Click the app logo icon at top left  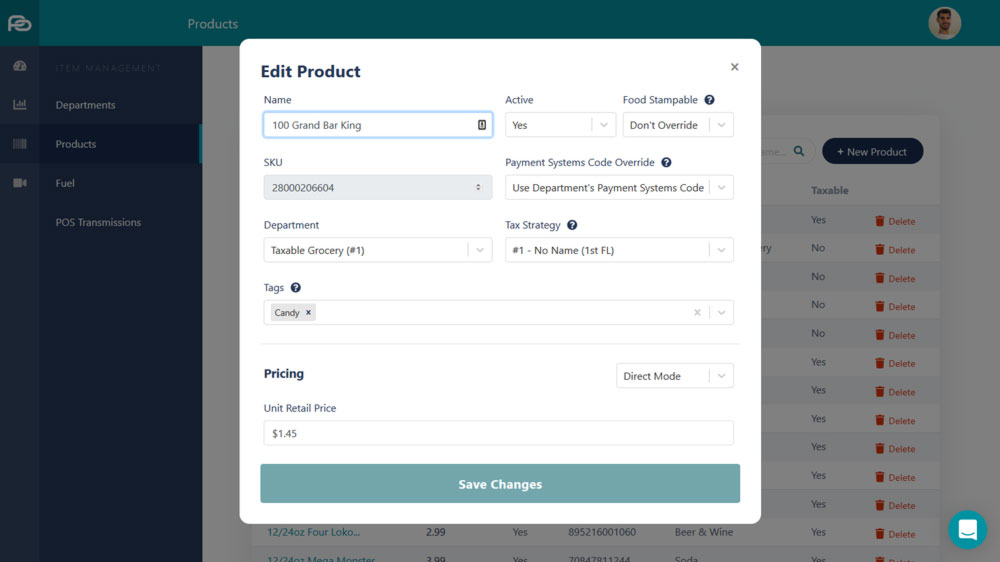[x=19, y=24]
